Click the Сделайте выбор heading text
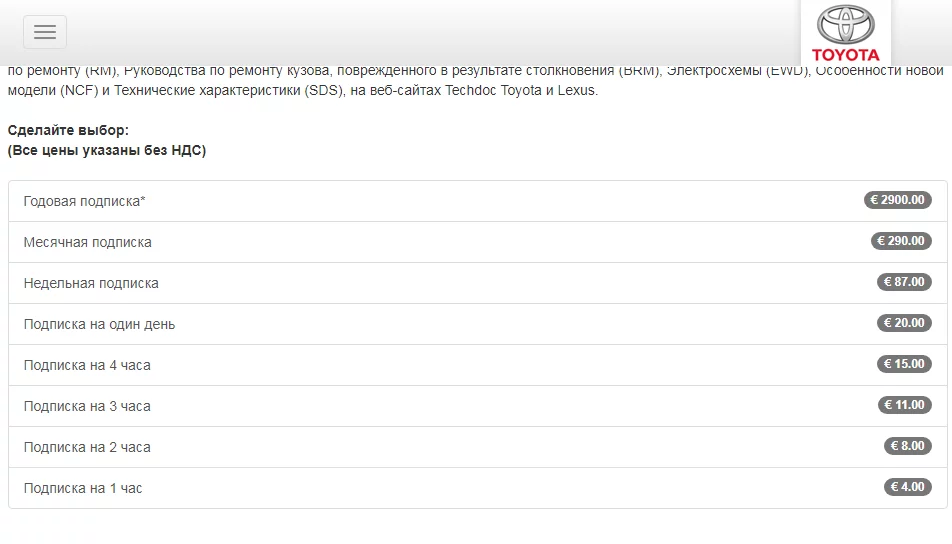Screen dimensions: 952x544 (x=68, y=130)
